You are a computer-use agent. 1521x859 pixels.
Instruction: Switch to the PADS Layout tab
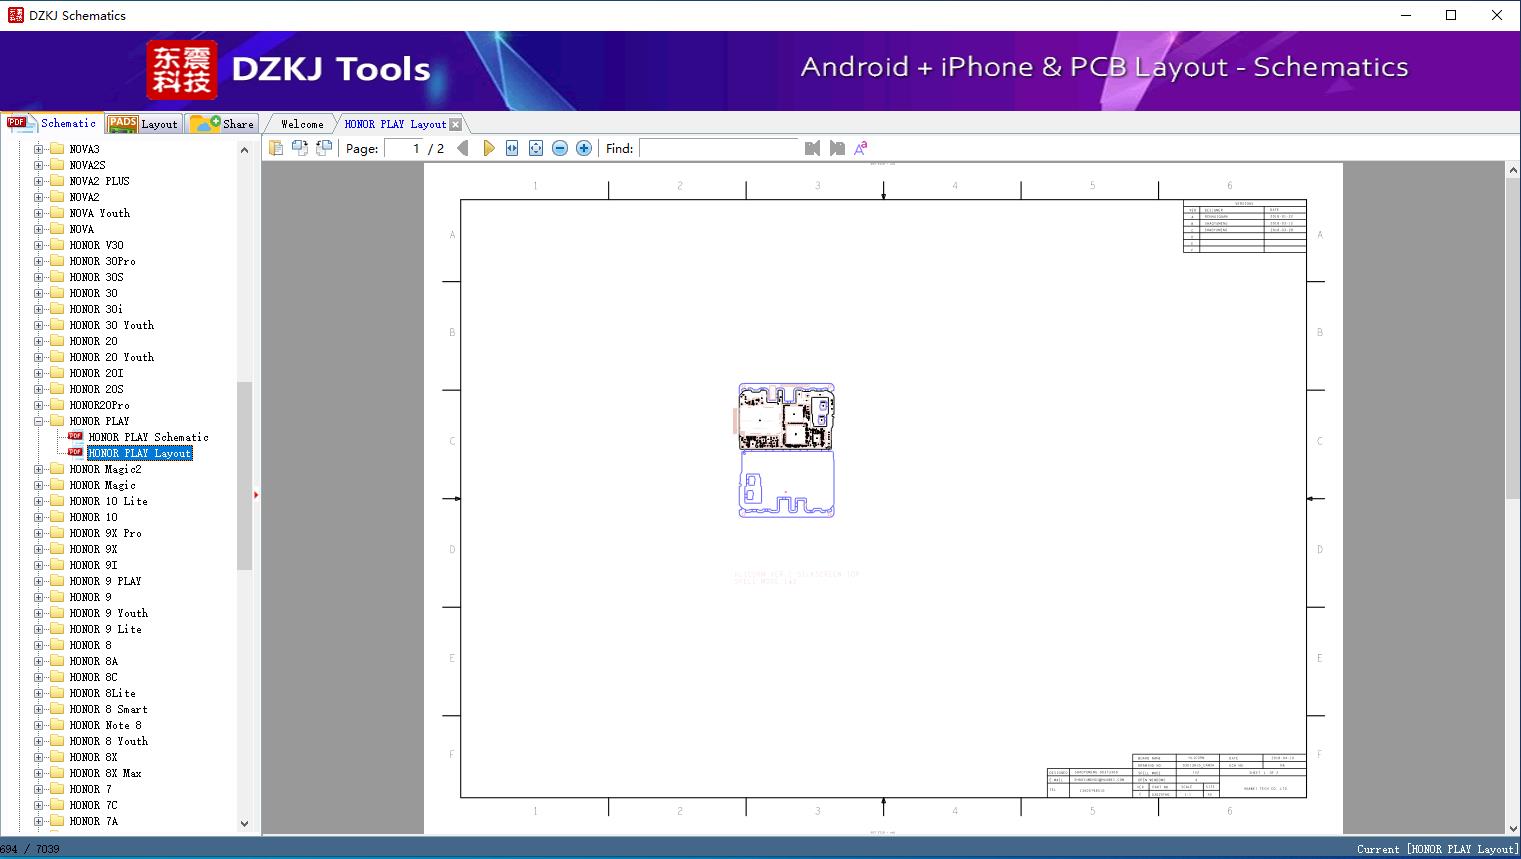click(143, 123)
